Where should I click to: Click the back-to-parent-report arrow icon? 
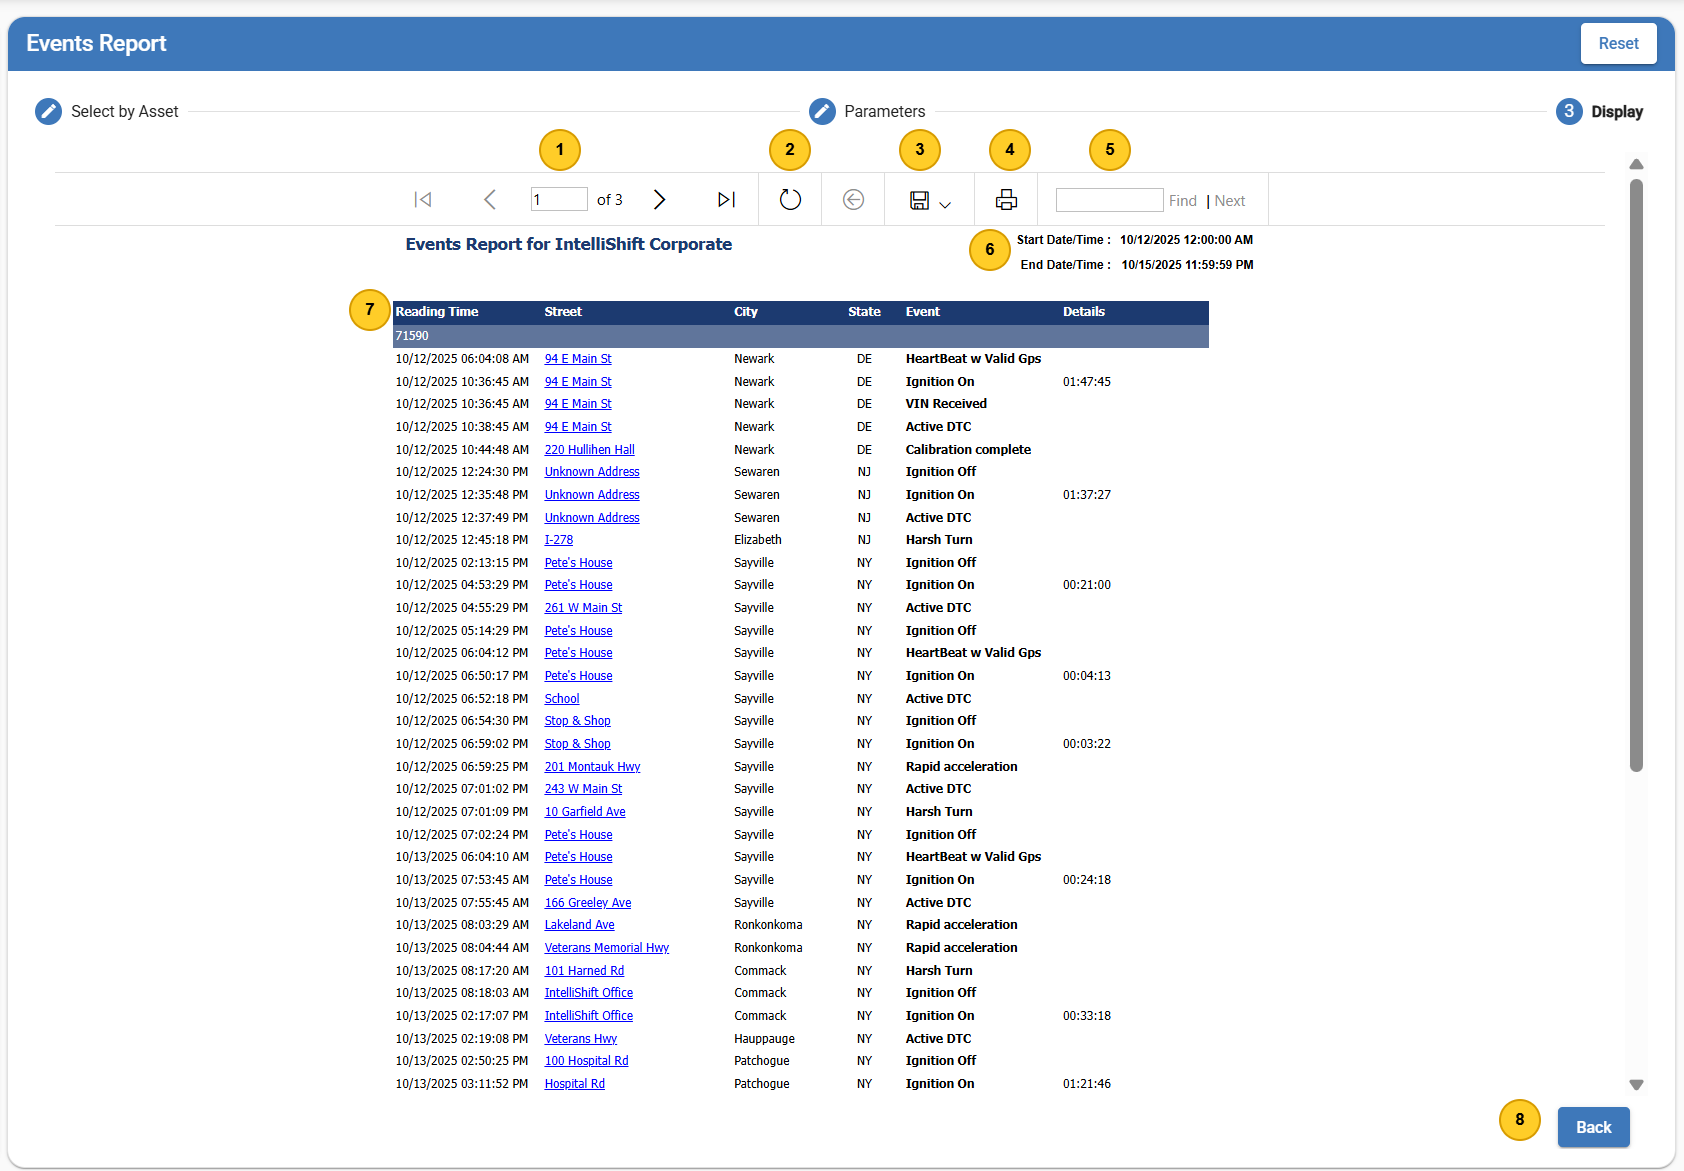(x=853, y=200)
